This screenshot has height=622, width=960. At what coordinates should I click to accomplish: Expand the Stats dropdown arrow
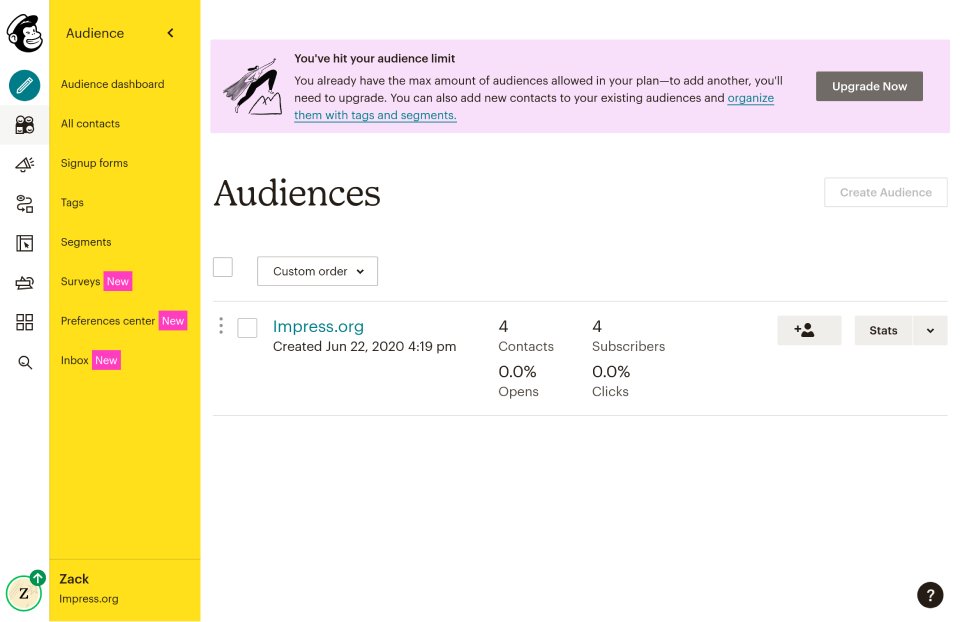coord(930,331)
